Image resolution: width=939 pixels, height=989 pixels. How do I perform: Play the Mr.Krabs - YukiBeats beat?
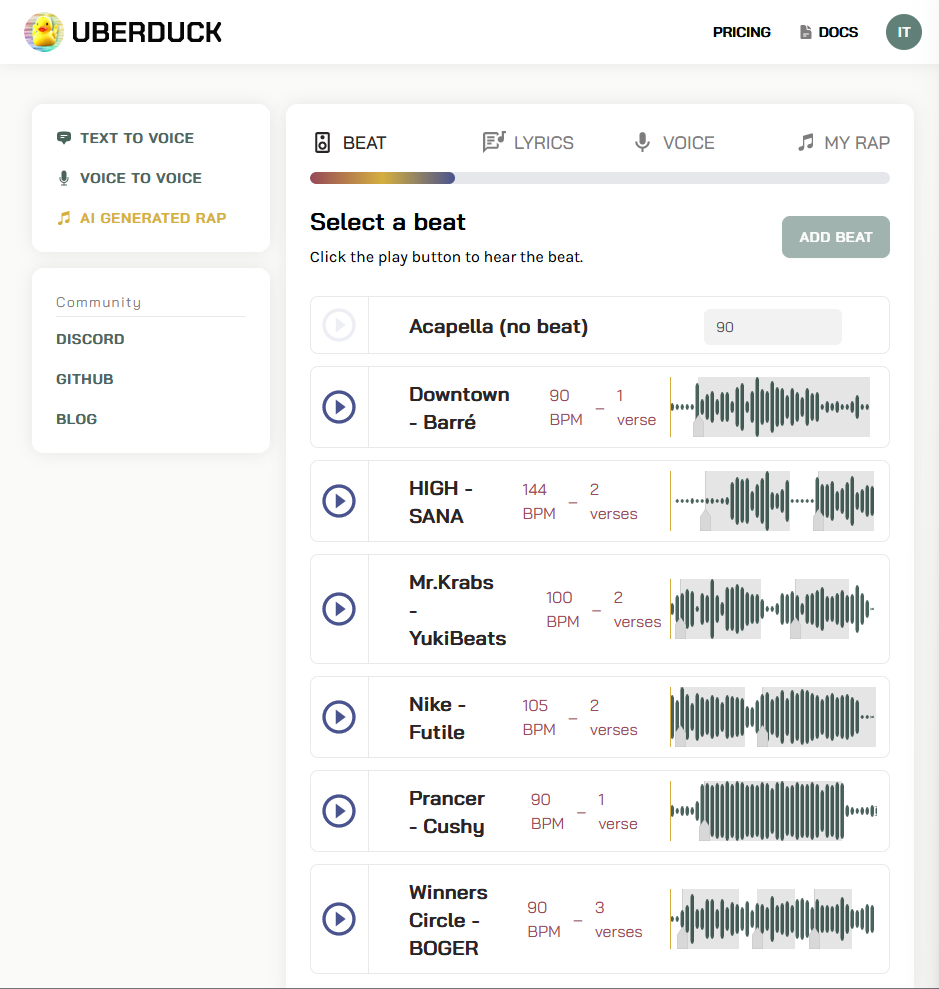click(339, 609)
